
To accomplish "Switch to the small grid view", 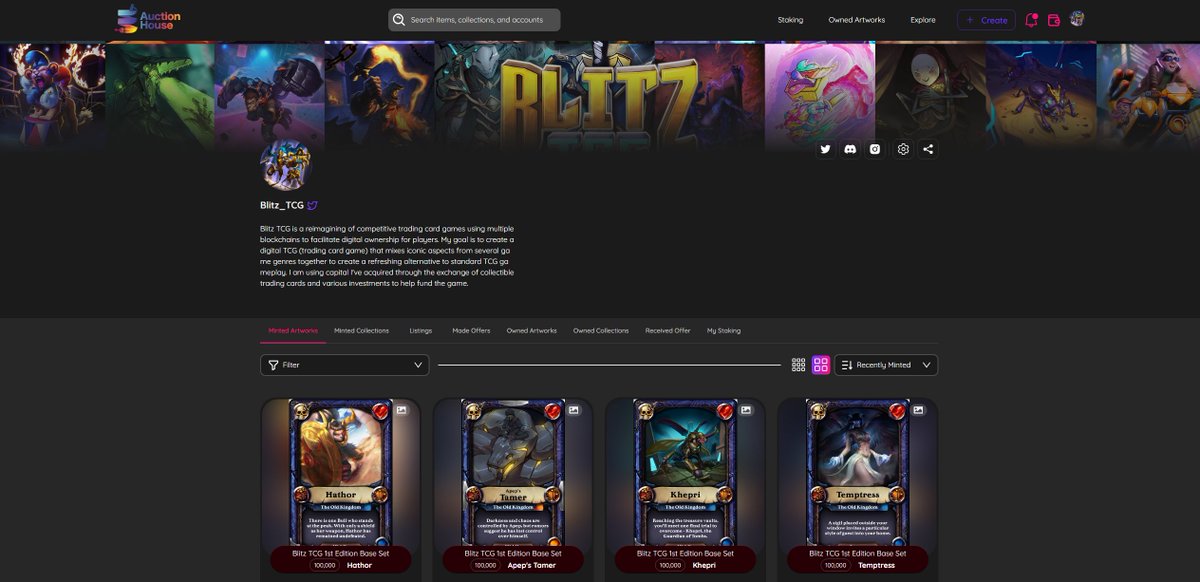I will pyautogui.click(x=798, y=365).
